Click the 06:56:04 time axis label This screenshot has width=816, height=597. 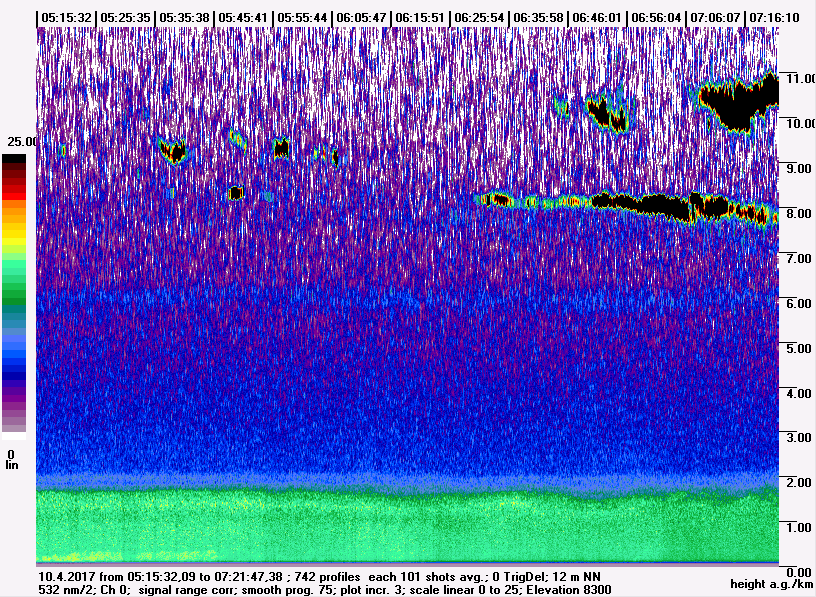pyautogui.click(x=656, y=18)
